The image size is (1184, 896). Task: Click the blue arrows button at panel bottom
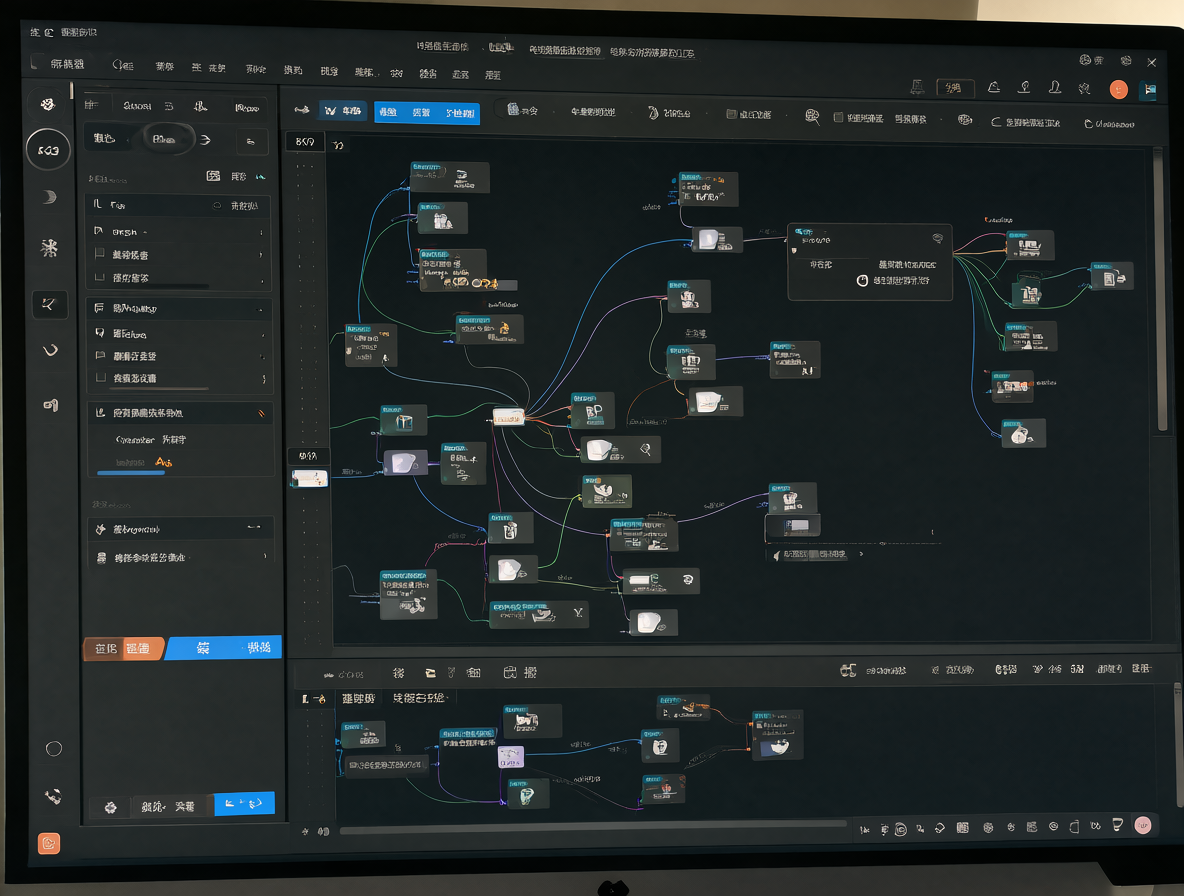244,804
